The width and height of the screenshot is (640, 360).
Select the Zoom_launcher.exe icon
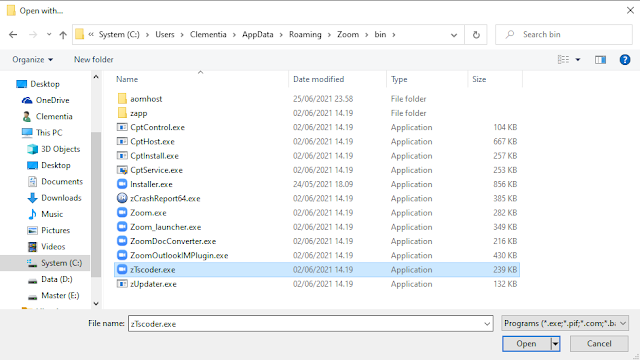pyautogui.click(x=122, y=227)
